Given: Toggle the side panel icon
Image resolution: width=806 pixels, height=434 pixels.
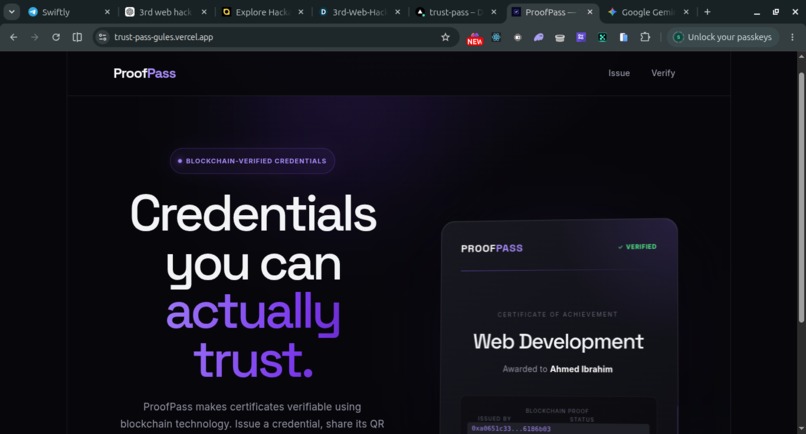Looking at the screenshot, I should point(77,37).
